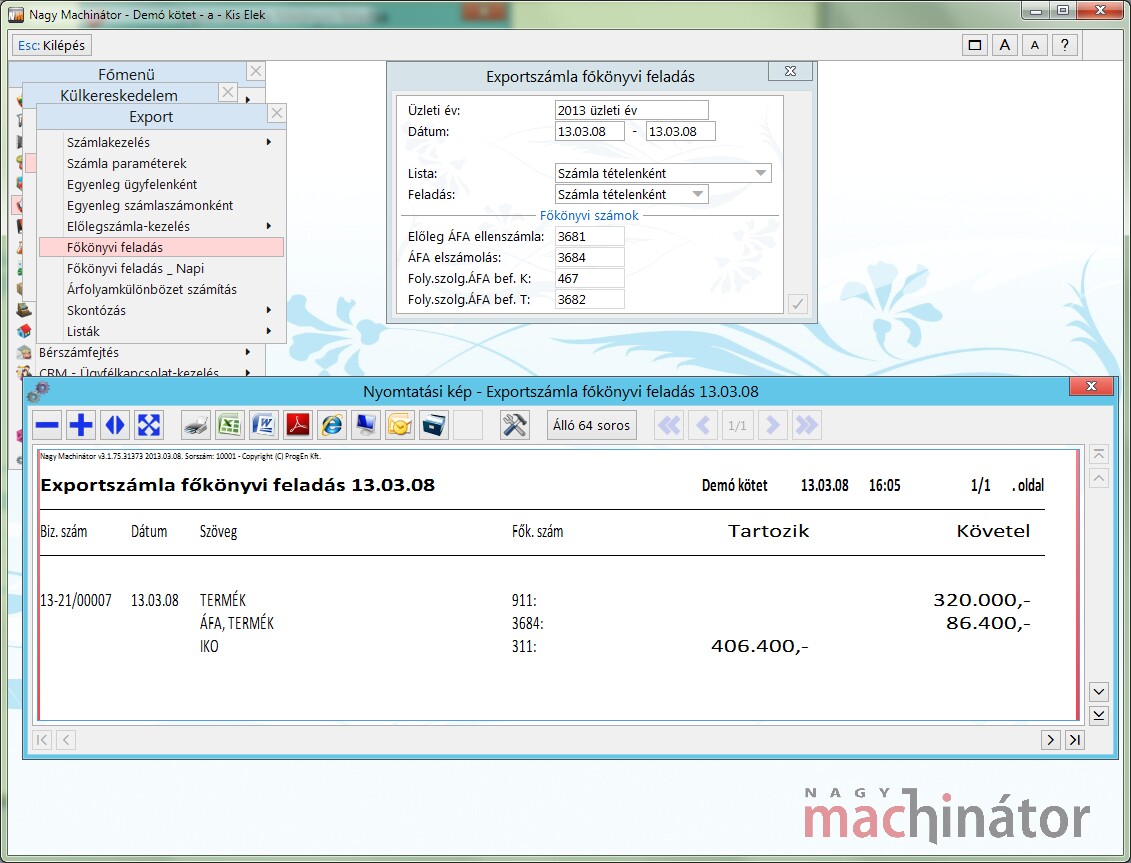Click the Álló 64 soros button
This screenshot has width=1131, height=863.
point(593,425)
